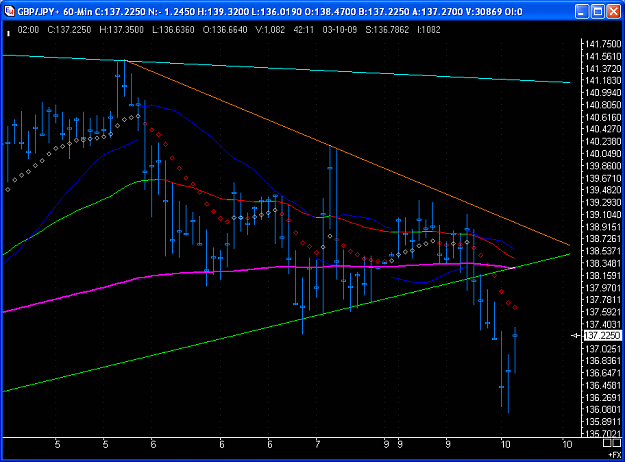
Task: Click the small marker icon left of 02:00
Action: point(8,33)
